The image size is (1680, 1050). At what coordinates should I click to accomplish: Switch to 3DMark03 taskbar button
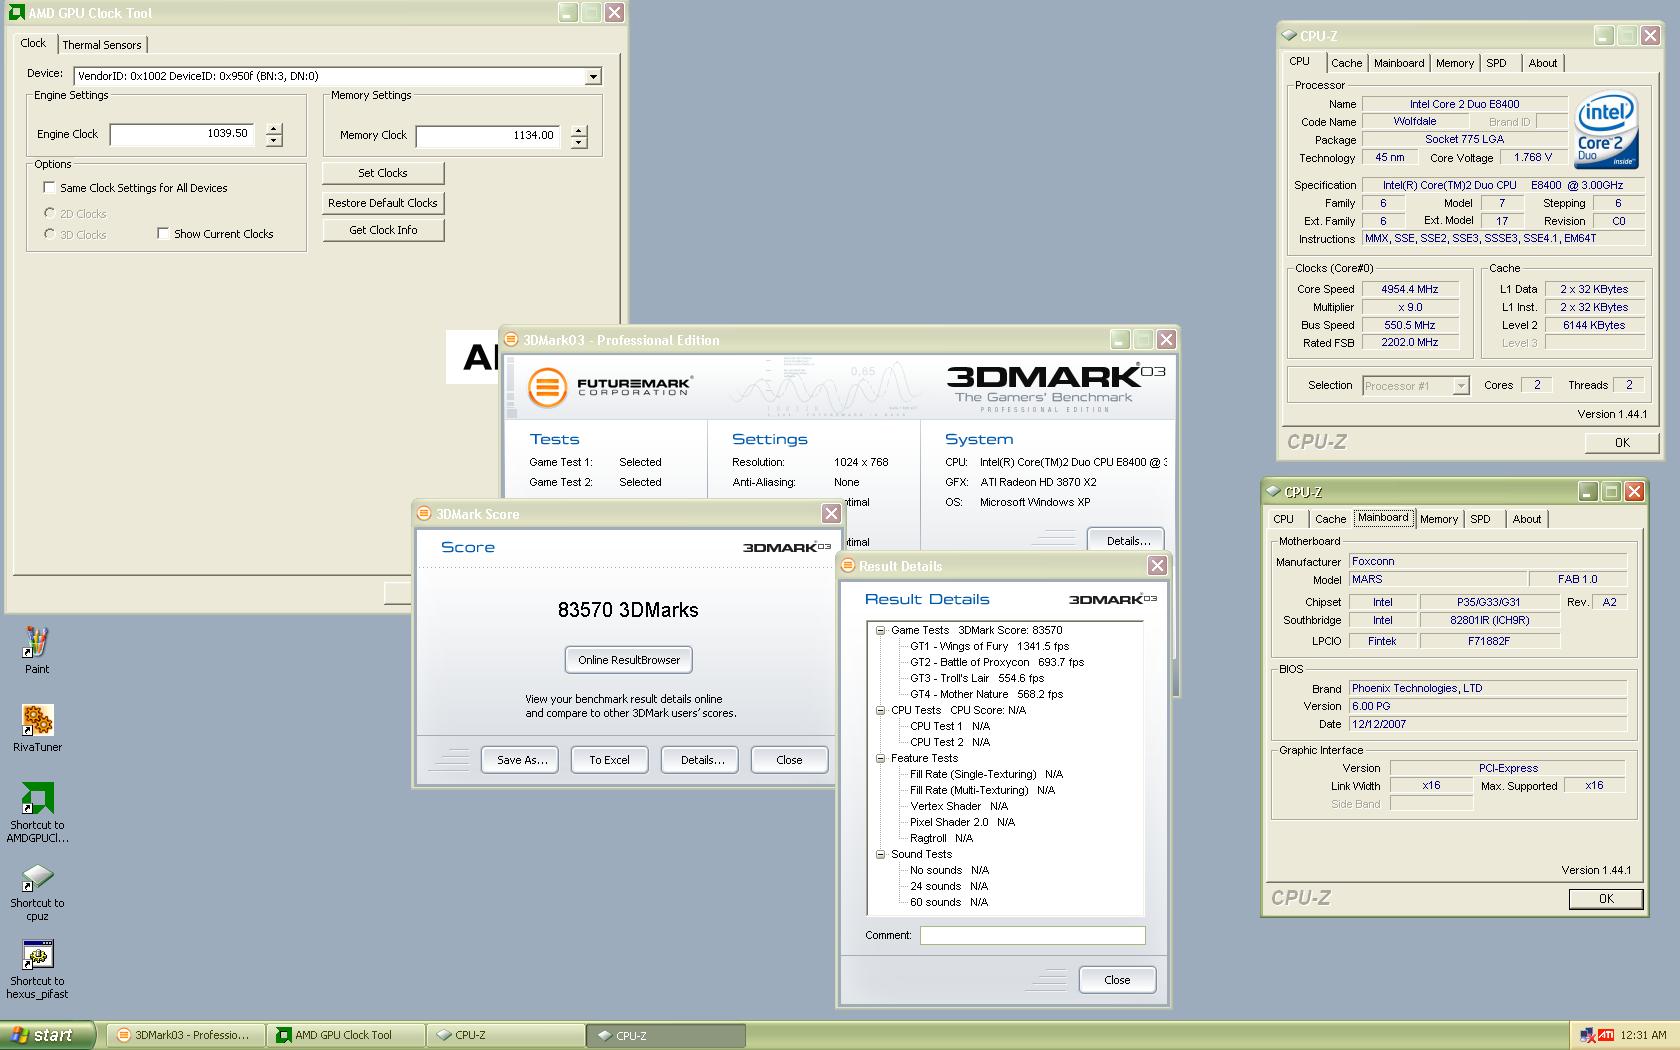point(186,1035)
